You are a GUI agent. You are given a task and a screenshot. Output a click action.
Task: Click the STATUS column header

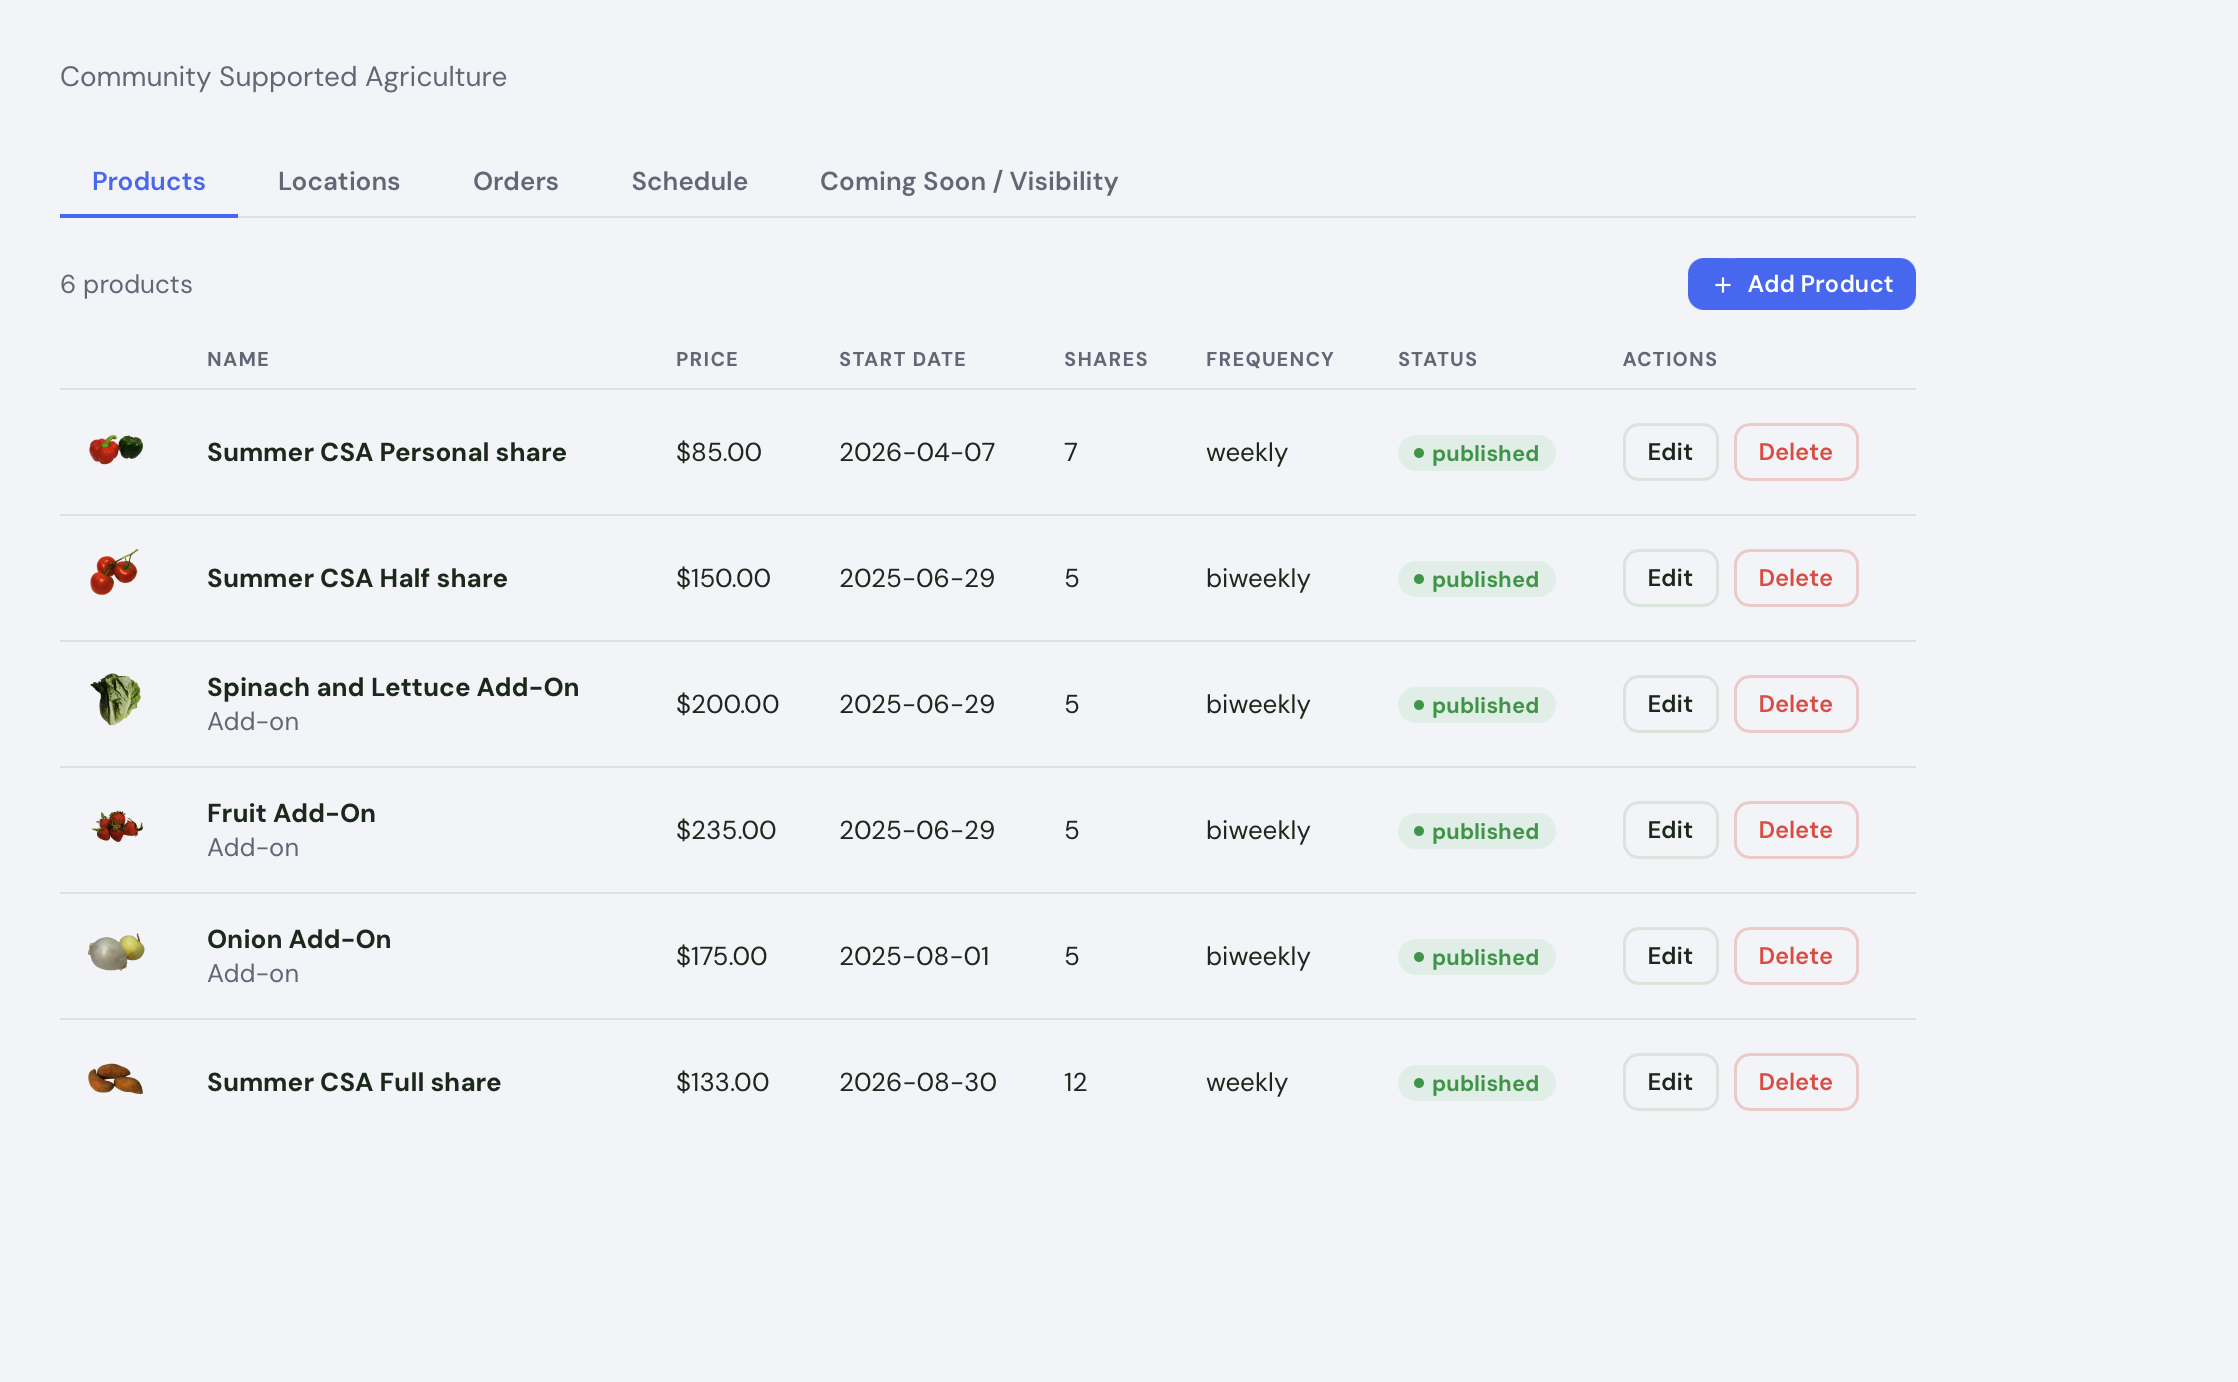1437,359
